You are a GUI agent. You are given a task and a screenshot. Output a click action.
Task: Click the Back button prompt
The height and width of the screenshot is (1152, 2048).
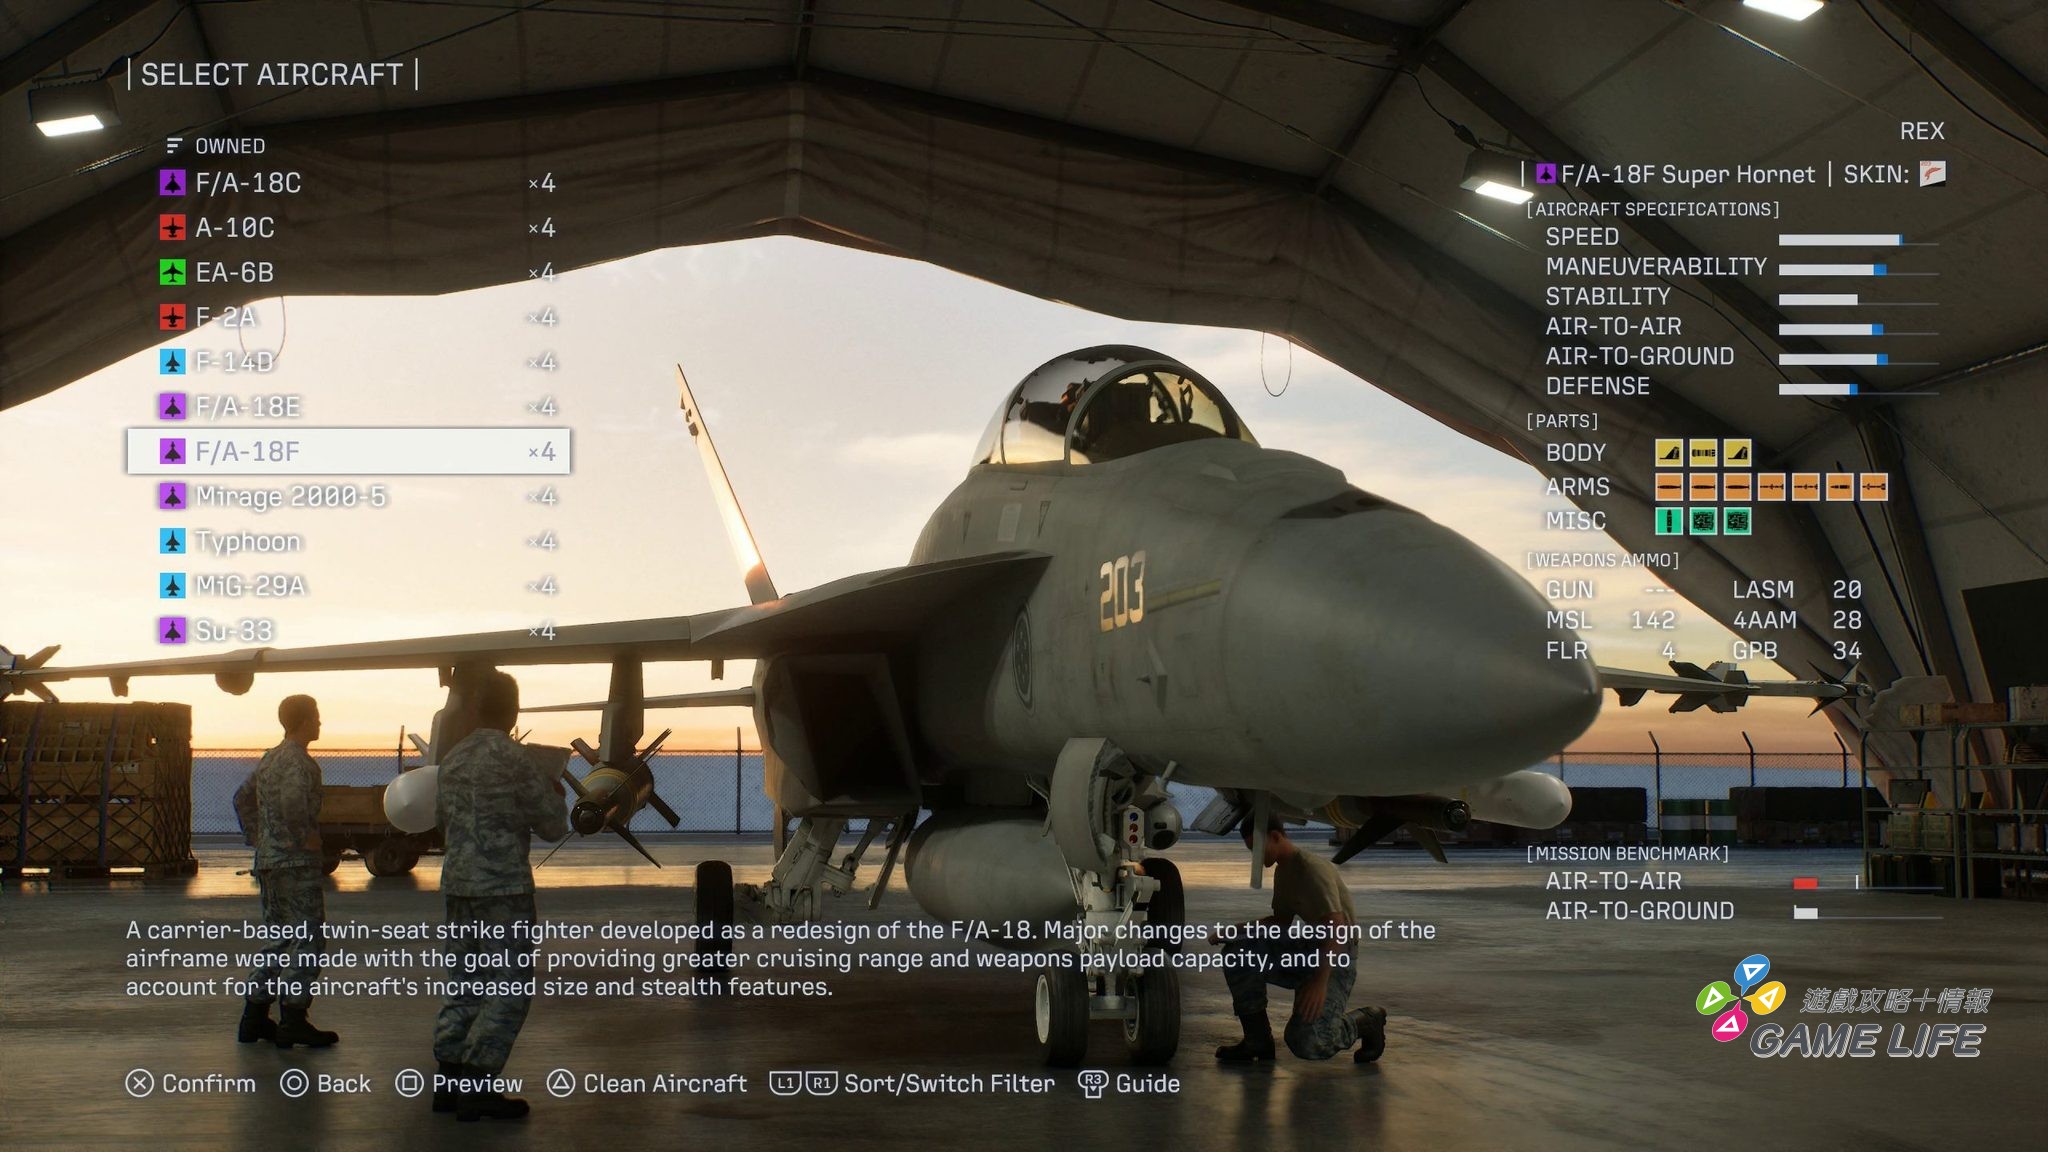pos(326,1083)
